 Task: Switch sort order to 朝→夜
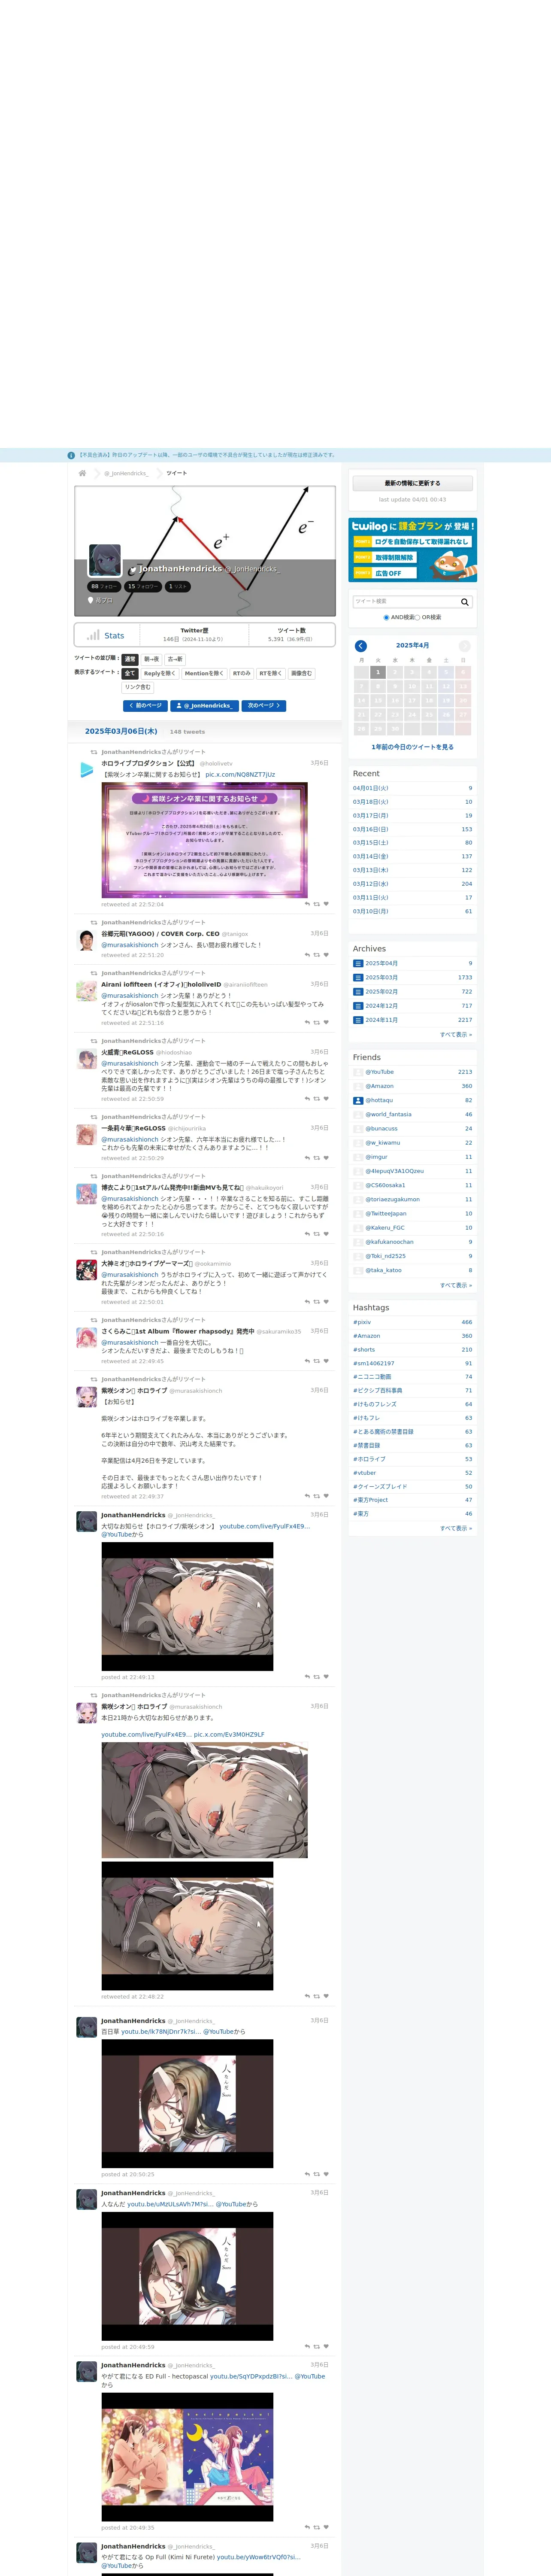click(151, 659)
